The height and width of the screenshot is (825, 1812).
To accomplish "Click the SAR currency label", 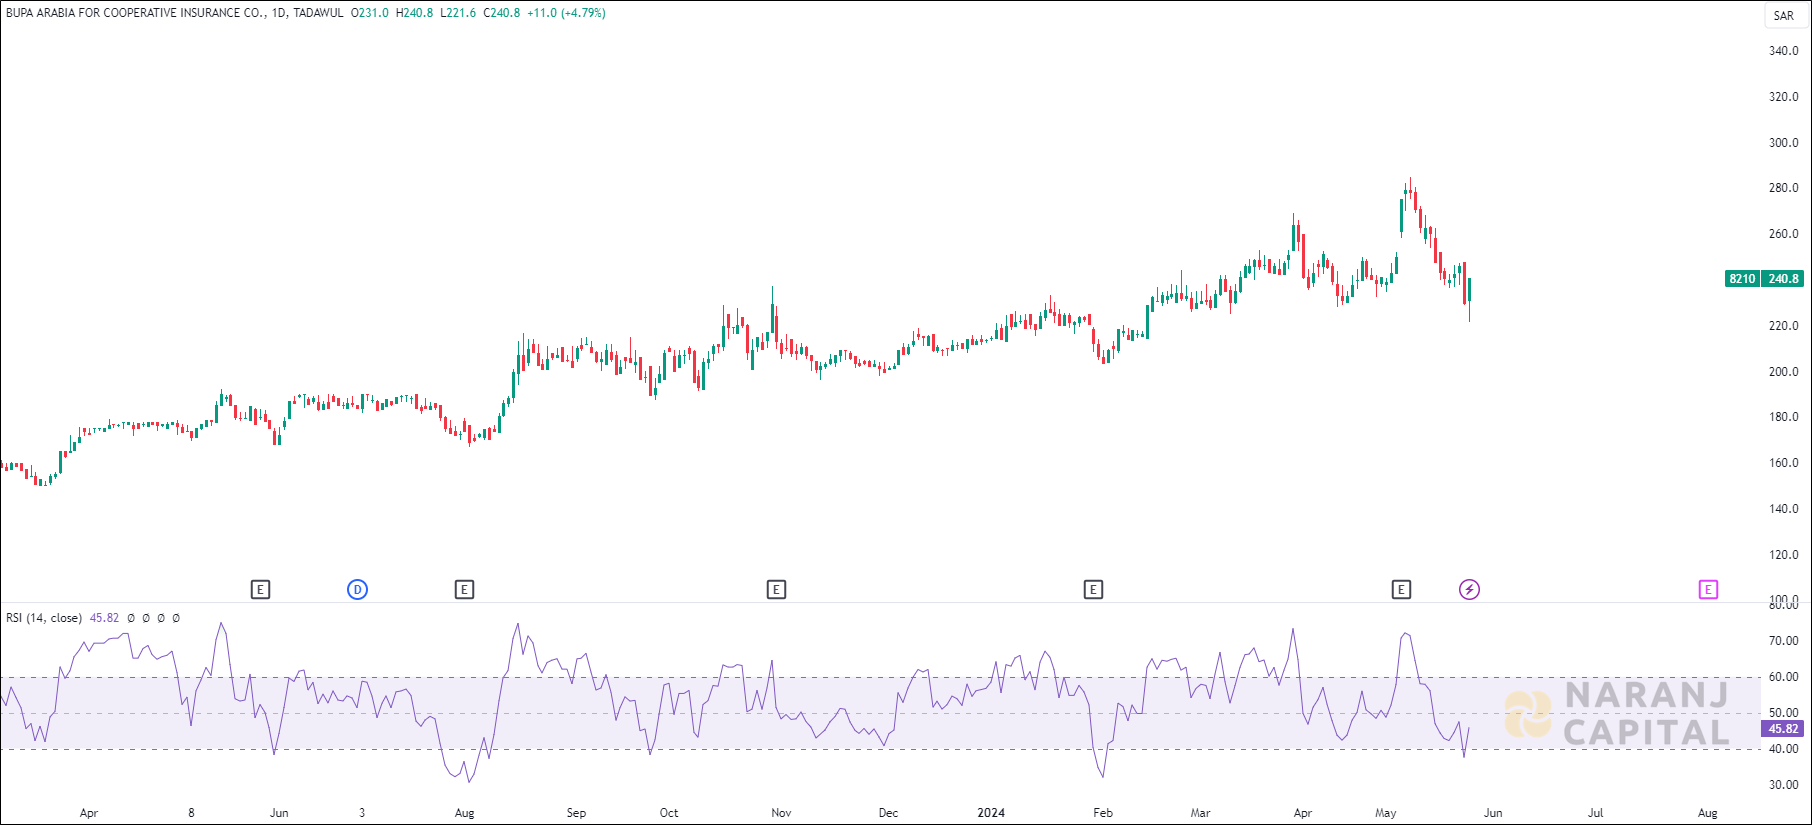I will 1783,16.
